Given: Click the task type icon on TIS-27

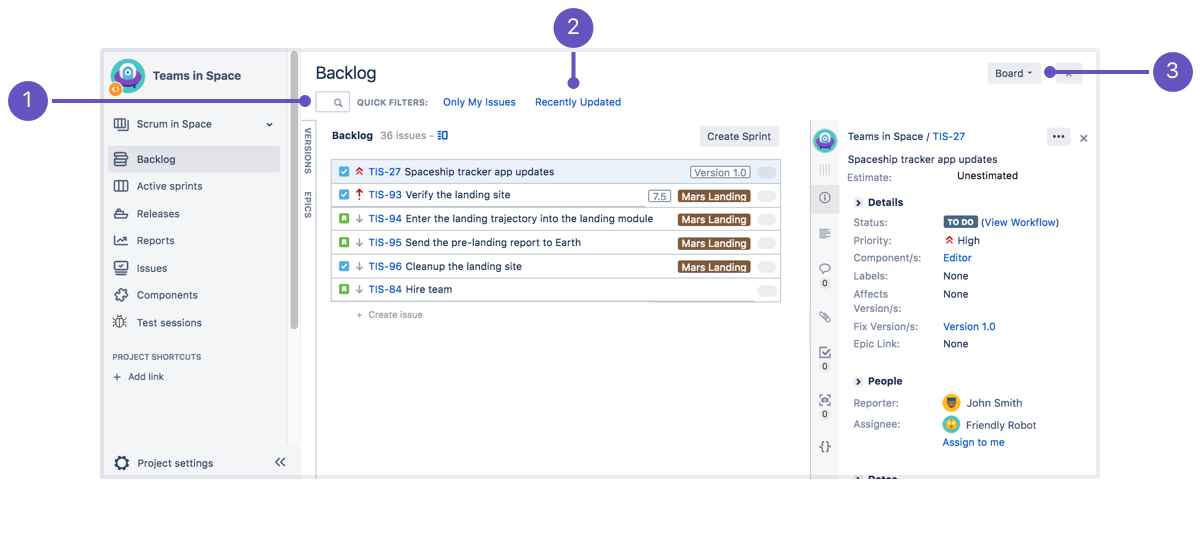Looking at the screenshot, I should tap(344, 172).
